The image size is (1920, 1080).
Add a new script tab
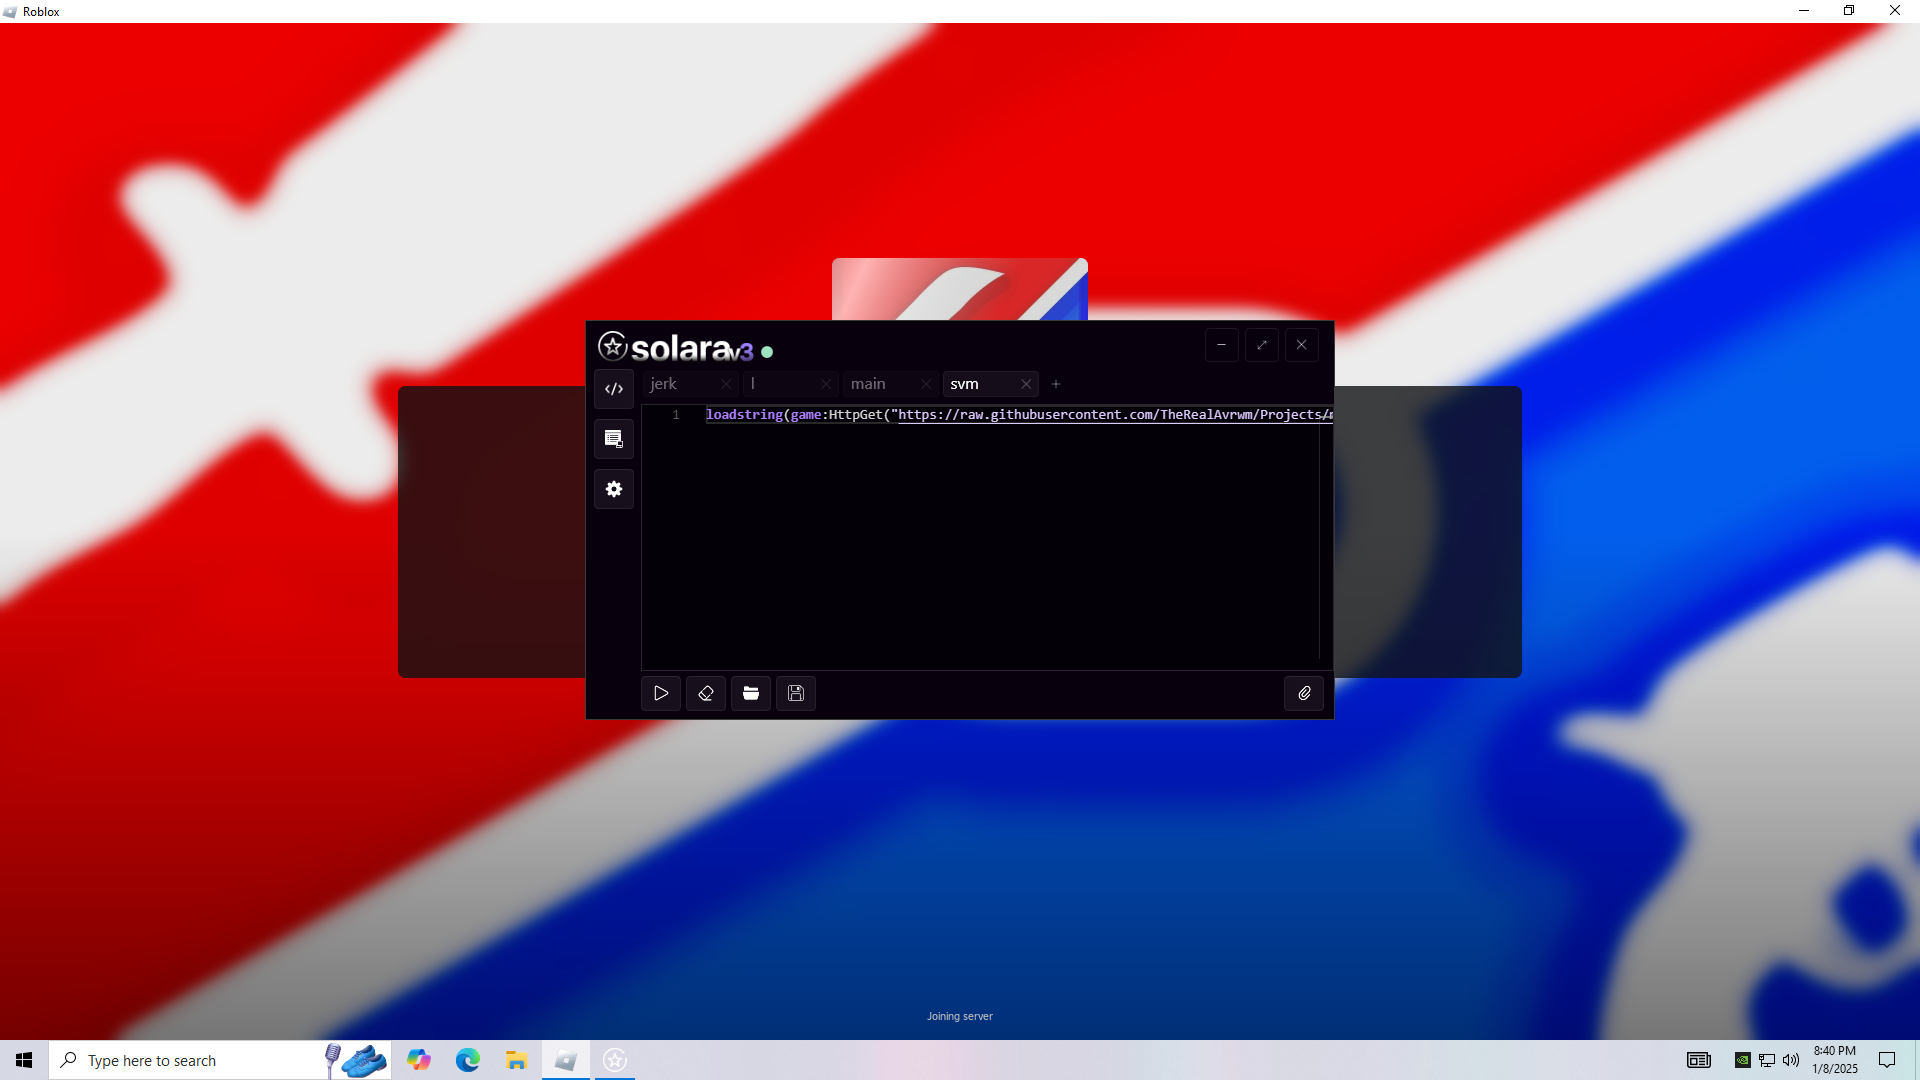[x=1056, y=384]
